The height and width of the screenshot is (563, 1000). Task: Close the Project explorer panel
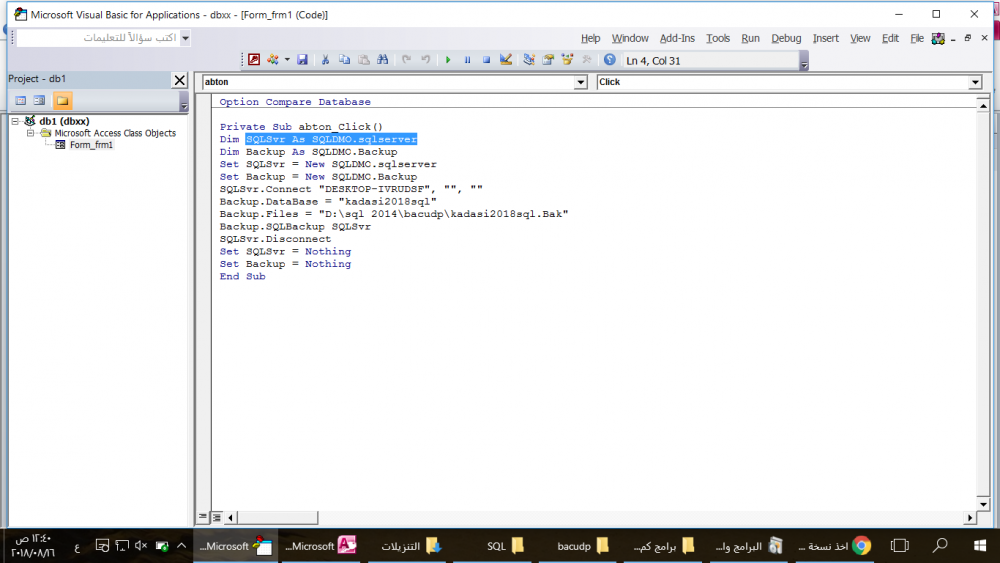pyautogui.click(x=180, y=80)
